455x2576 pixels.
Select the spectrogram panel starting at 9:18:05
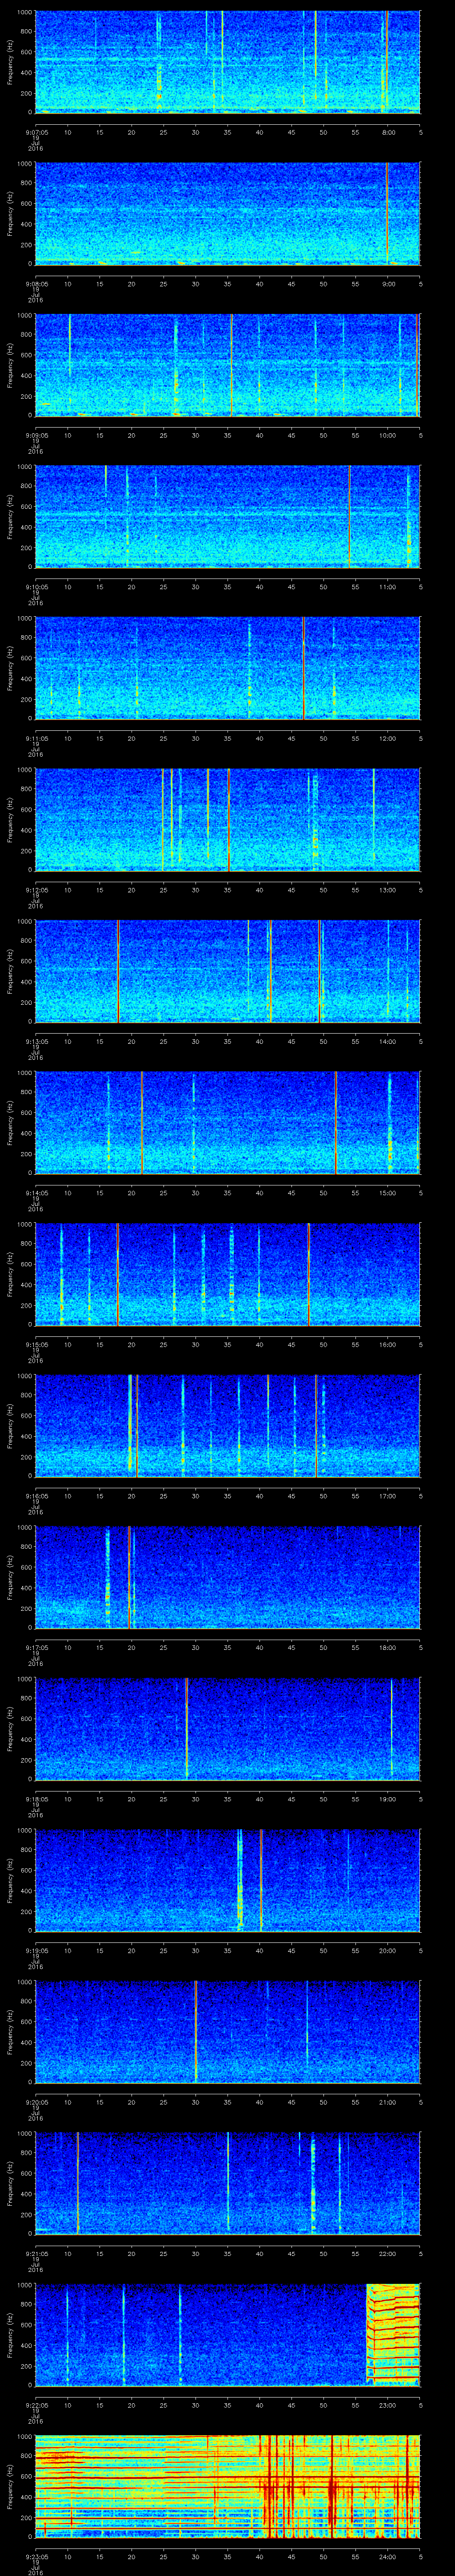(x=228, y=1729)
